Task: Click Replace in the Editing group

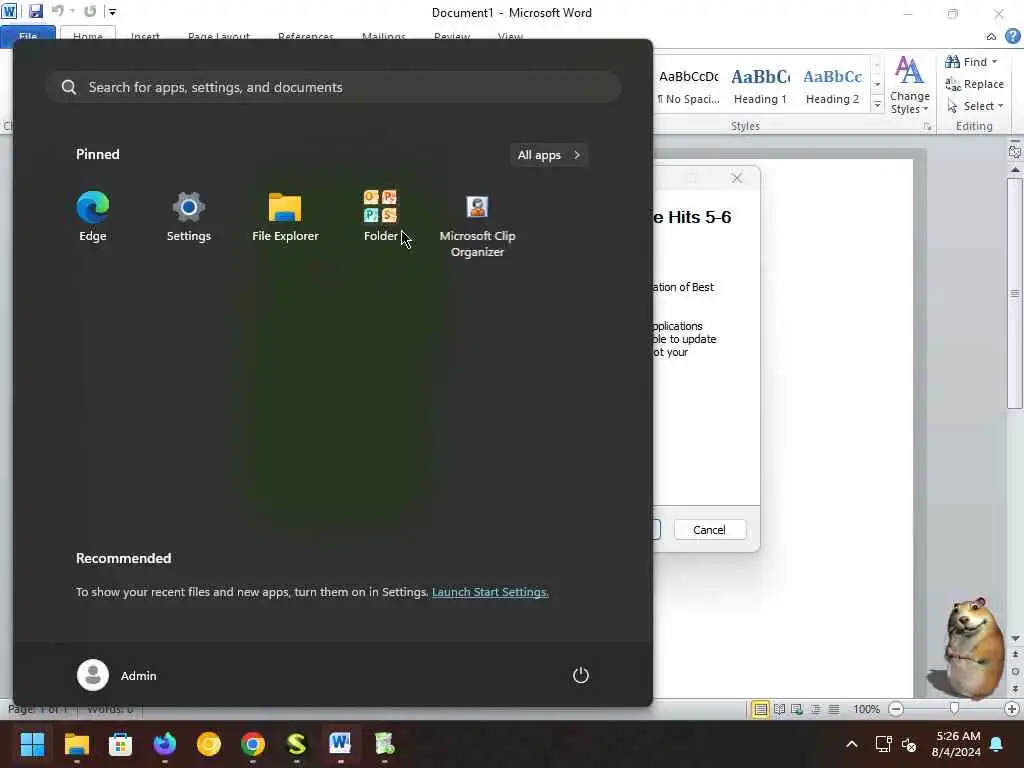Action: point(974,84)
